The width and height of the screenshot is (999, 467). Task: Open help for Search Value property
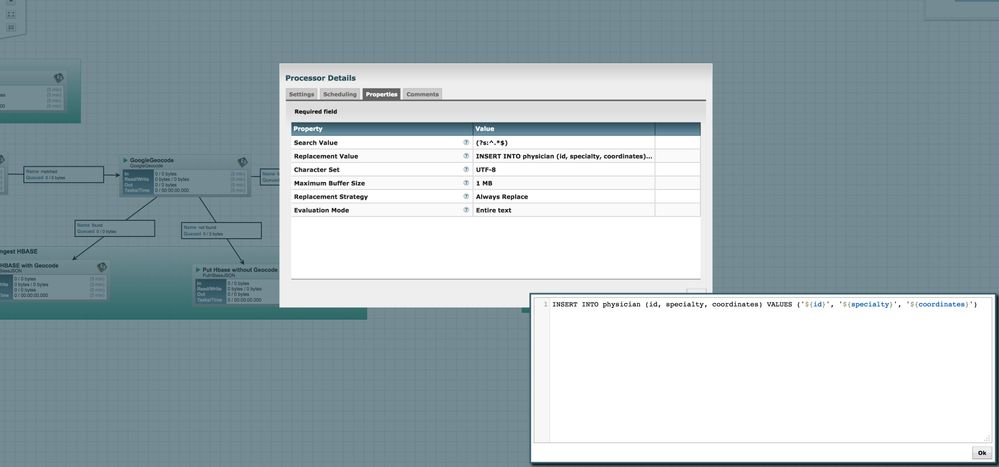tap(466, 143)
